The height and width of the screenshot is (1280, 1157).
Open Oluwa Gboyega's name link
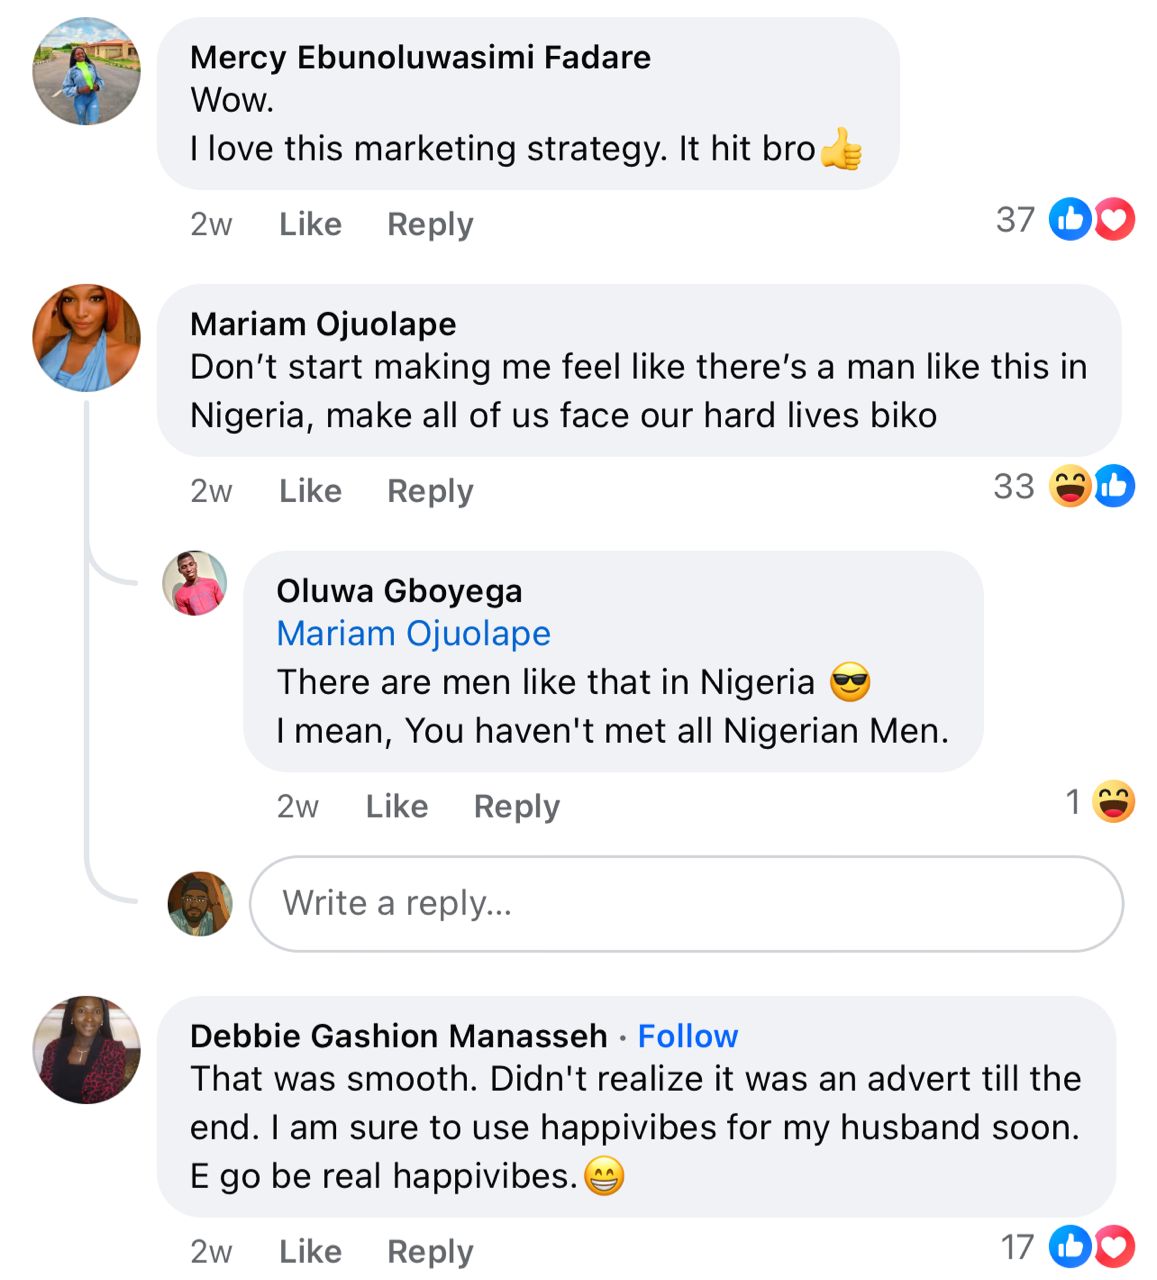[x=399, y=591]
